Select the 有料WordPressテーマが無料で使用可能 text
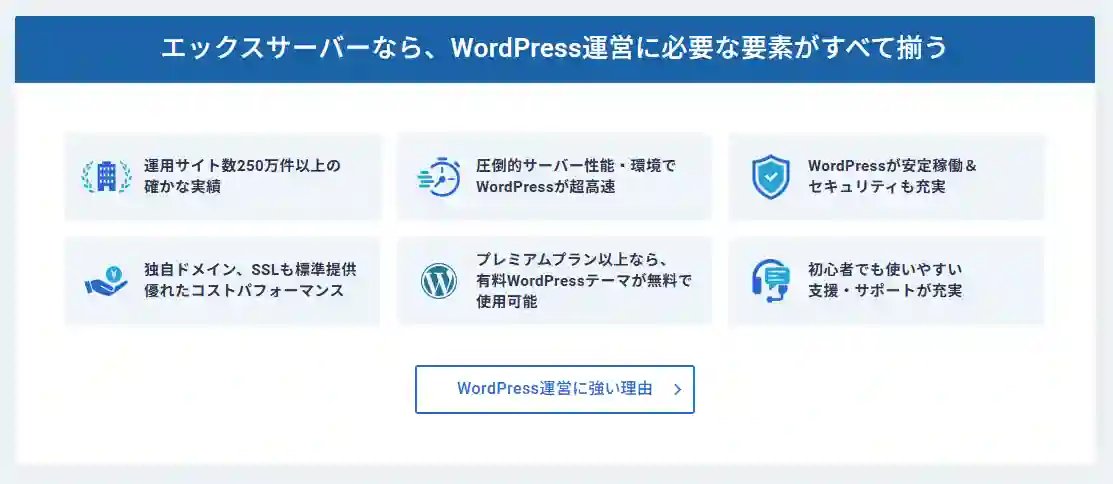This screenshot has height=484, width=1113. tap(583, 291)
